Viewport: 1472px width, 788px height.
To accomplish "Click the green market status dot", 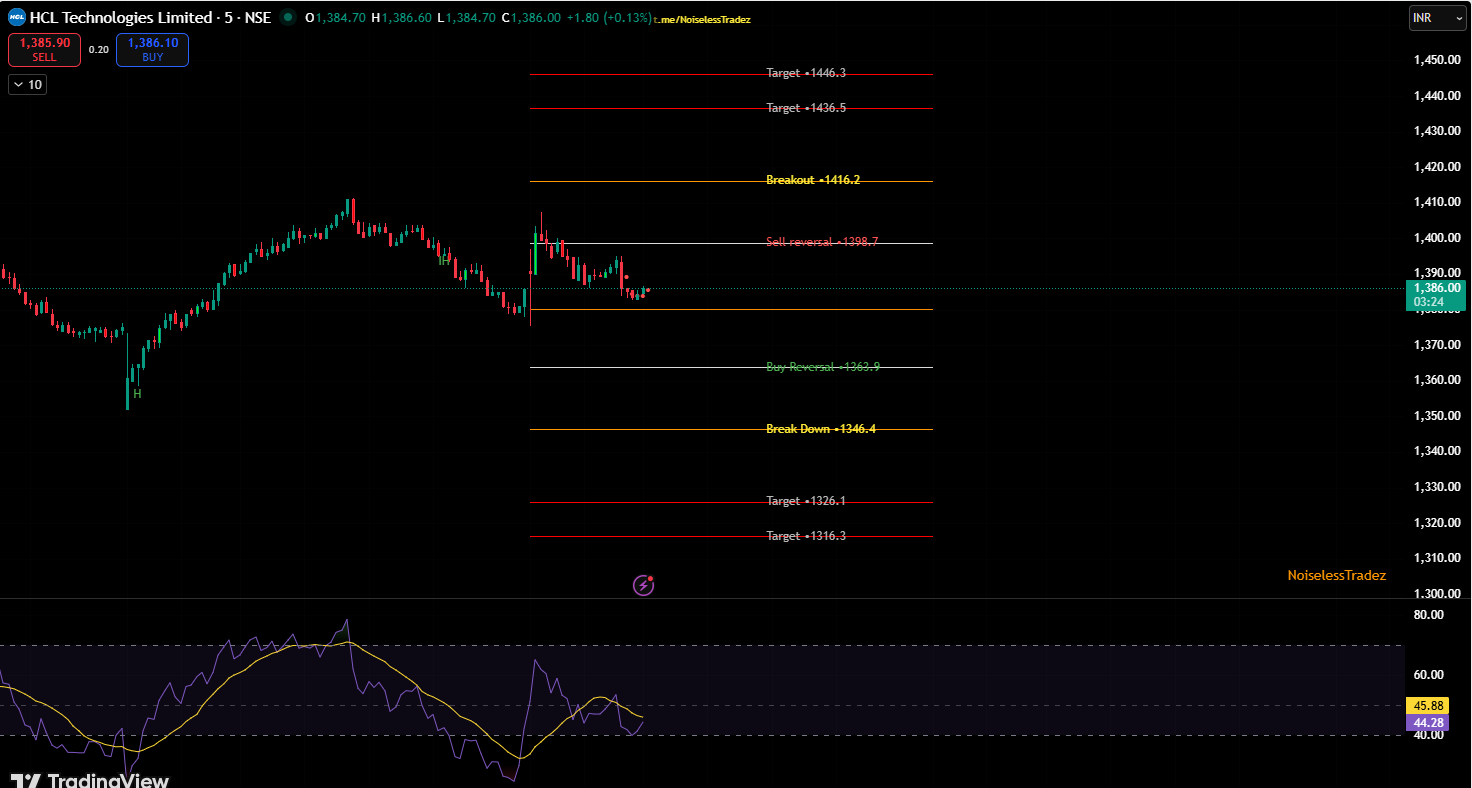I will pos(288,18).
